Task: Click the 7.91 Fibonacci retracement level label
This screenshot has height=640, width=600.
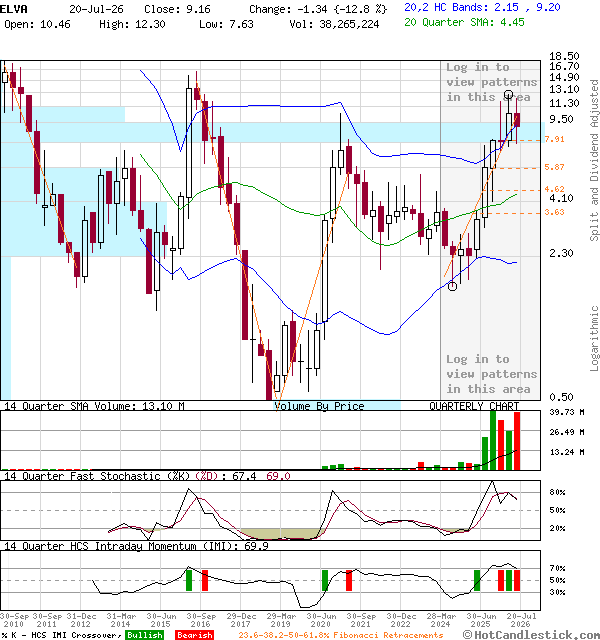Action: (x=554, y=140)
